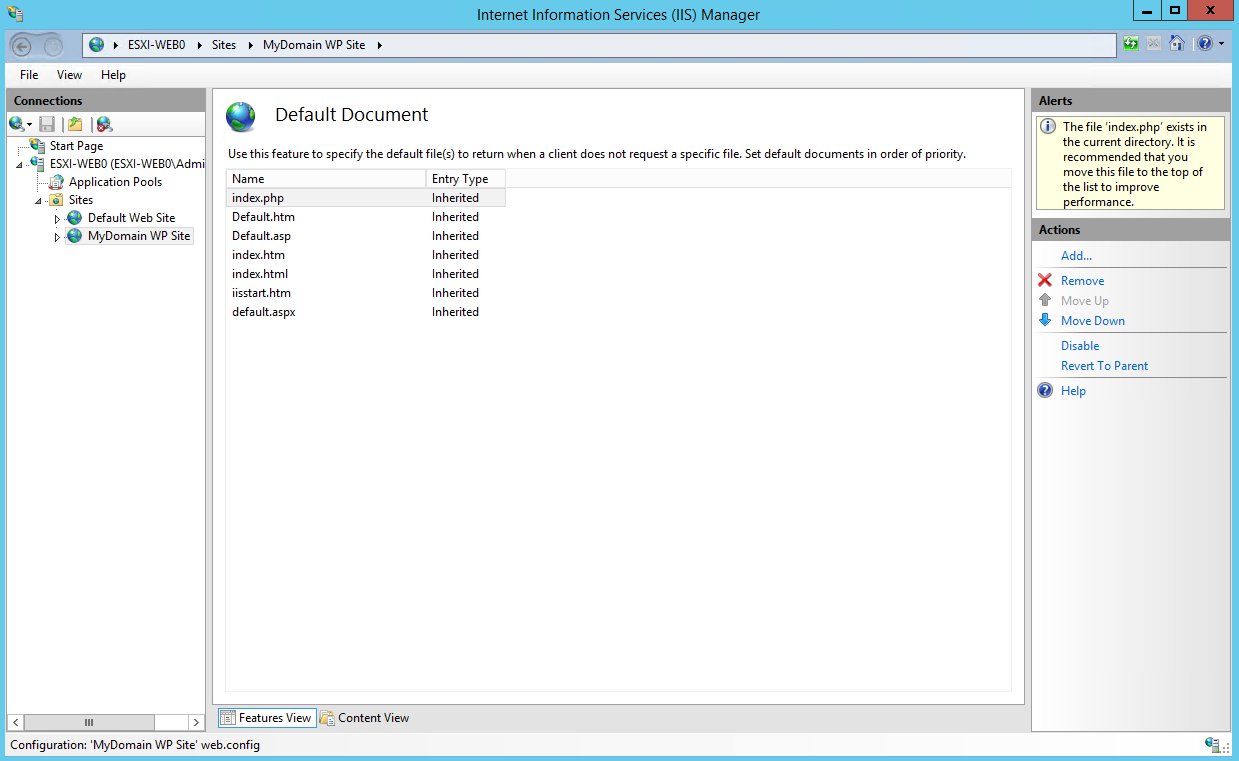Expand the MyDomain WP Site tree node
This screenshot has width=1239, height=761.
pyautogui.click(x=57, y=237)
